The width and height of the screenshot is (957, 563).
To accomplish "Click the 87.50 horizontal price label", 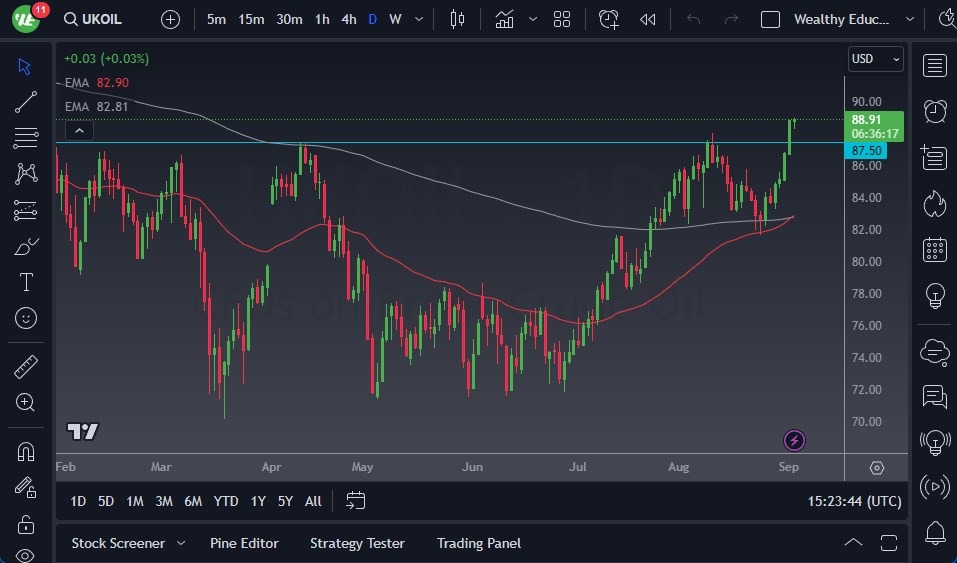I will [x=866, y=150].
